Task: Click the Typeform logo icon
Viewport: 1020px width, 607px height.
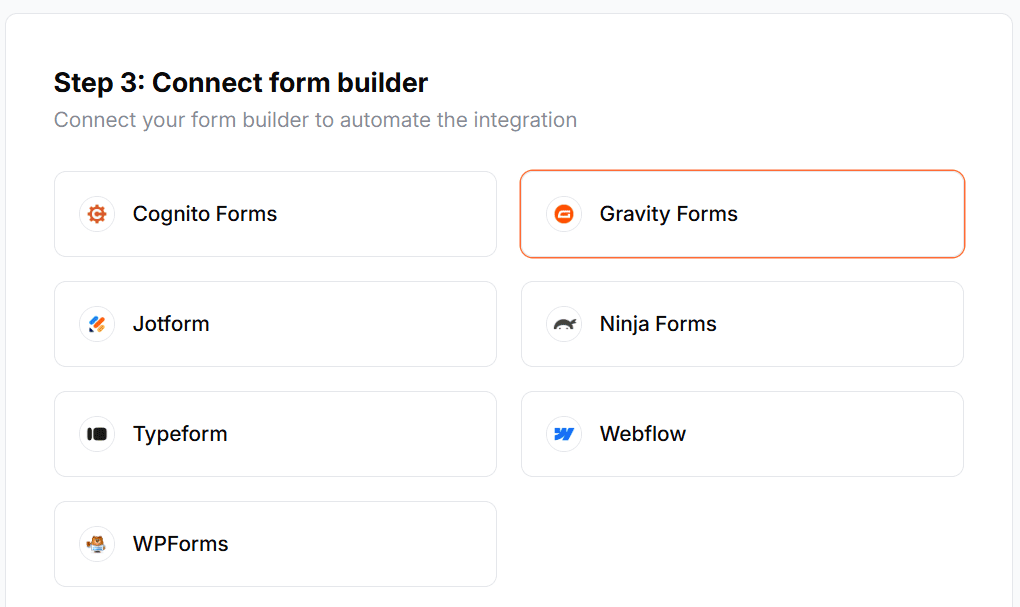Action: pyautogui.click(x=96, y=433)
